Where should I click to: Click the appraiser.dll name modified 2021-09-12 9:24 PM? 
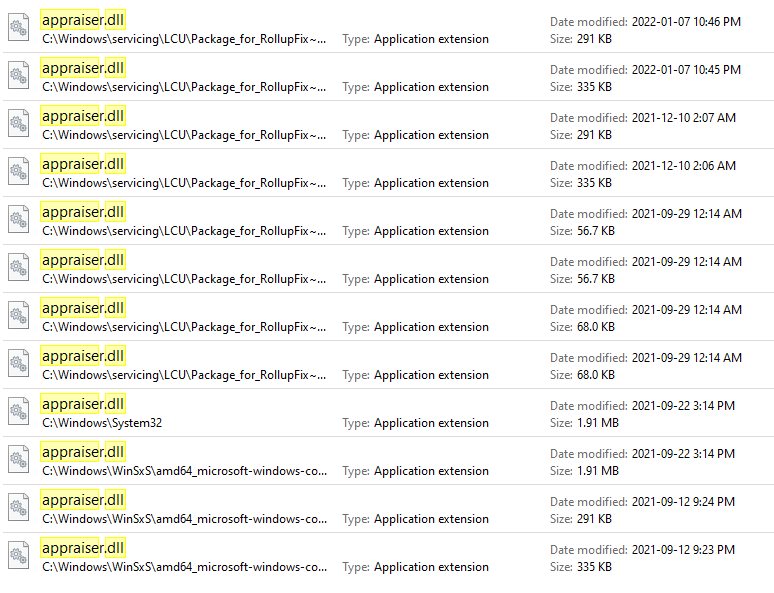pyautogui.click(x=83, y=499)
